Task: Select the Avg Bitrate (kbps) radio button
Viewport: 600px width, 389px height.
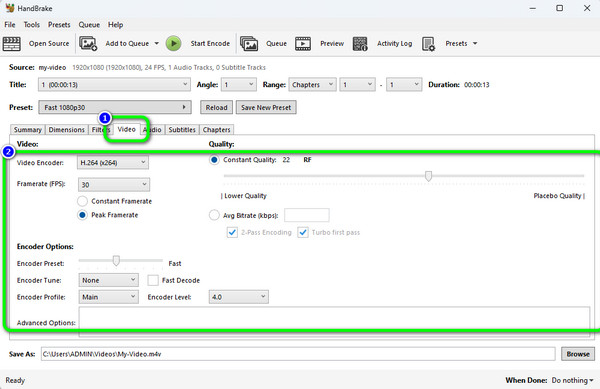Action: [214, 215]
